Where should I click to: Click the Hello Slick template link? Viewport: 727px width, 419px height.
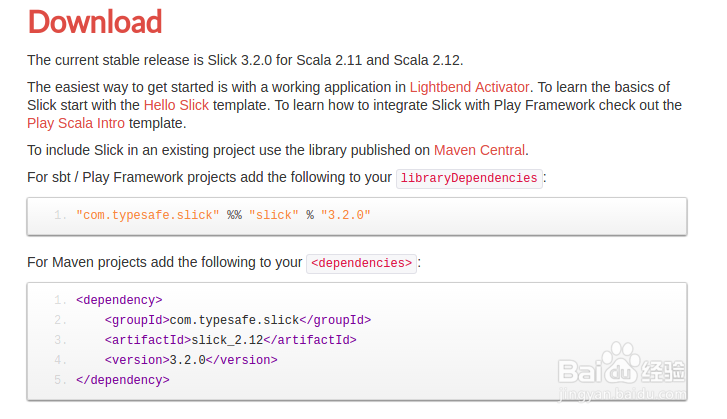(x=176, y=105)
